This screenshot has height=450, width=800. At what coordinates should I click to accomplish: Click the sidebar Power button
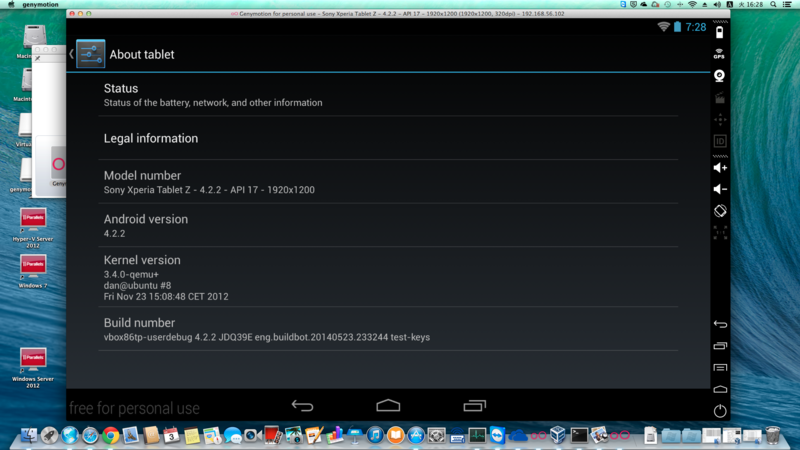720,411
